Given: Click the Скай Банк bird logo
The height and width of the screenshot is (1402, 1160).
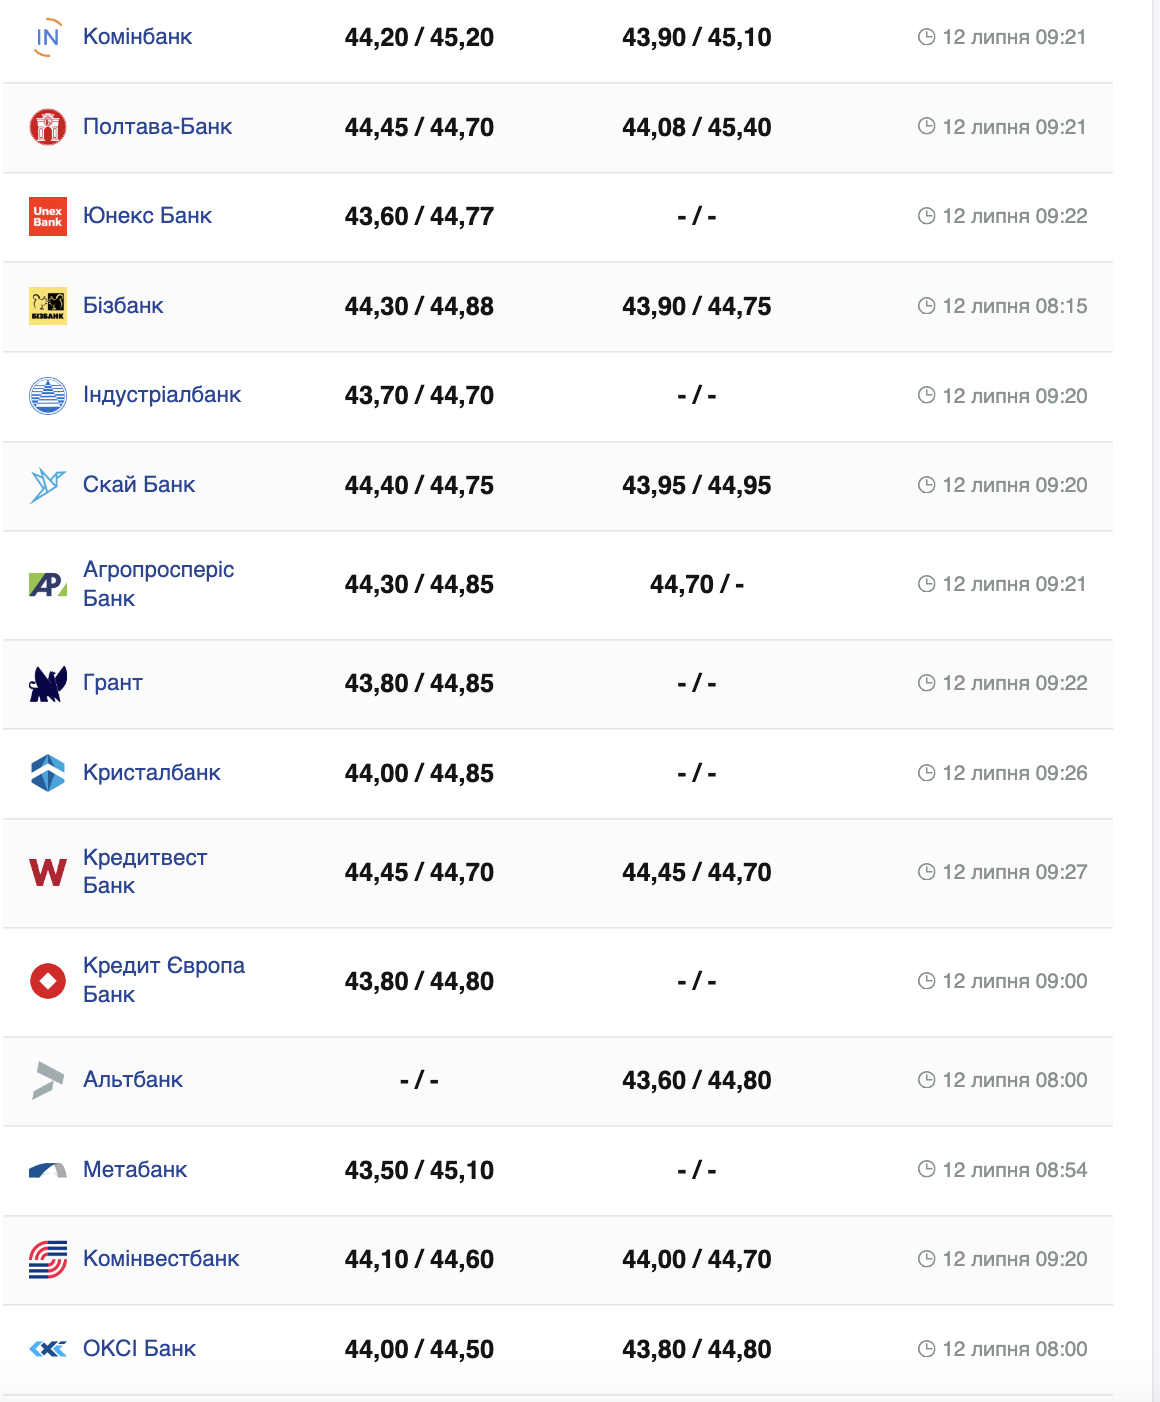Looking at the screenshot, I should (47, 485).
